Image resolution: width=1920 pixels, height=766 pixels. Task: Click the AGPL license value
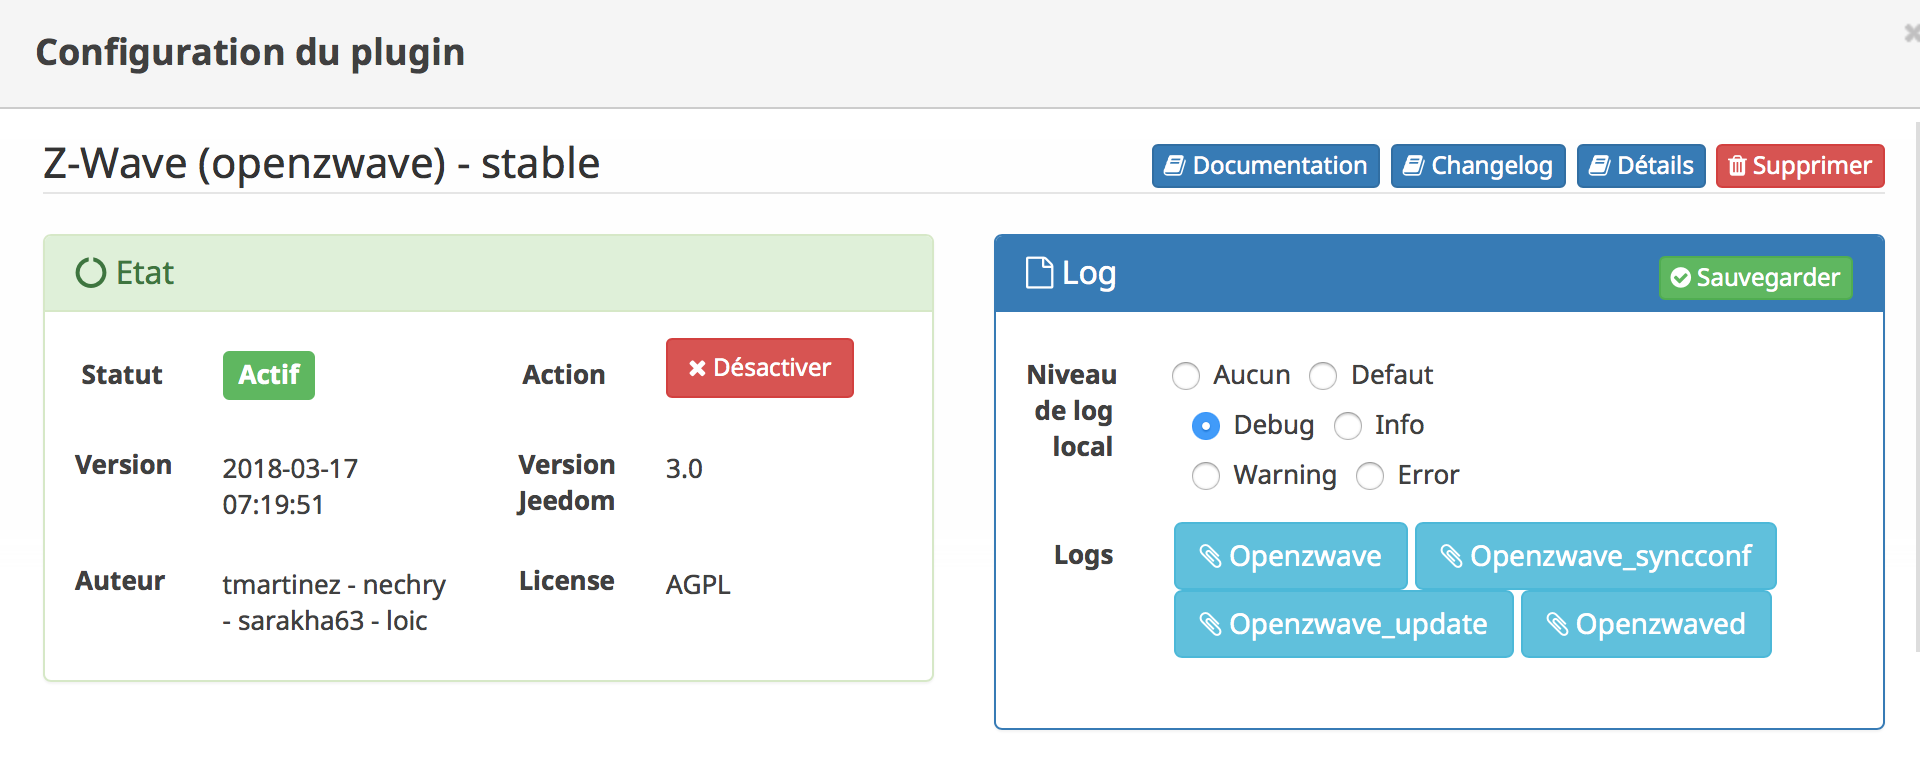tap(698, 584)
